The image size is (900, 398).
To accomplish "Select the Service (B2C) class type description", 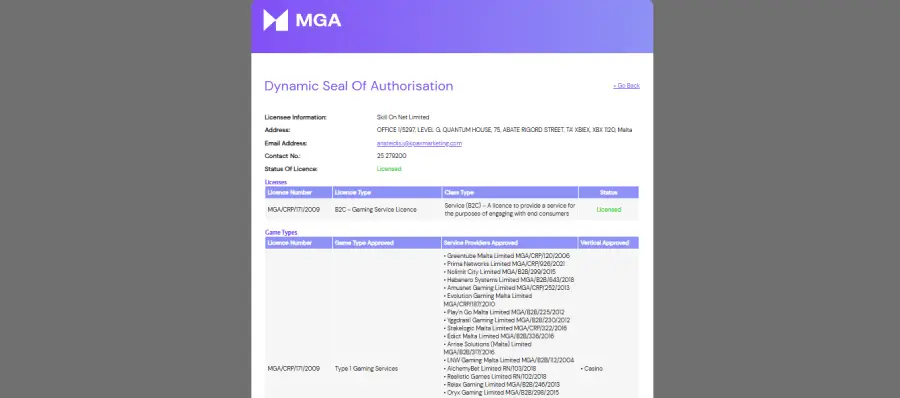I will pyautogui.click(x=510, y=210).
